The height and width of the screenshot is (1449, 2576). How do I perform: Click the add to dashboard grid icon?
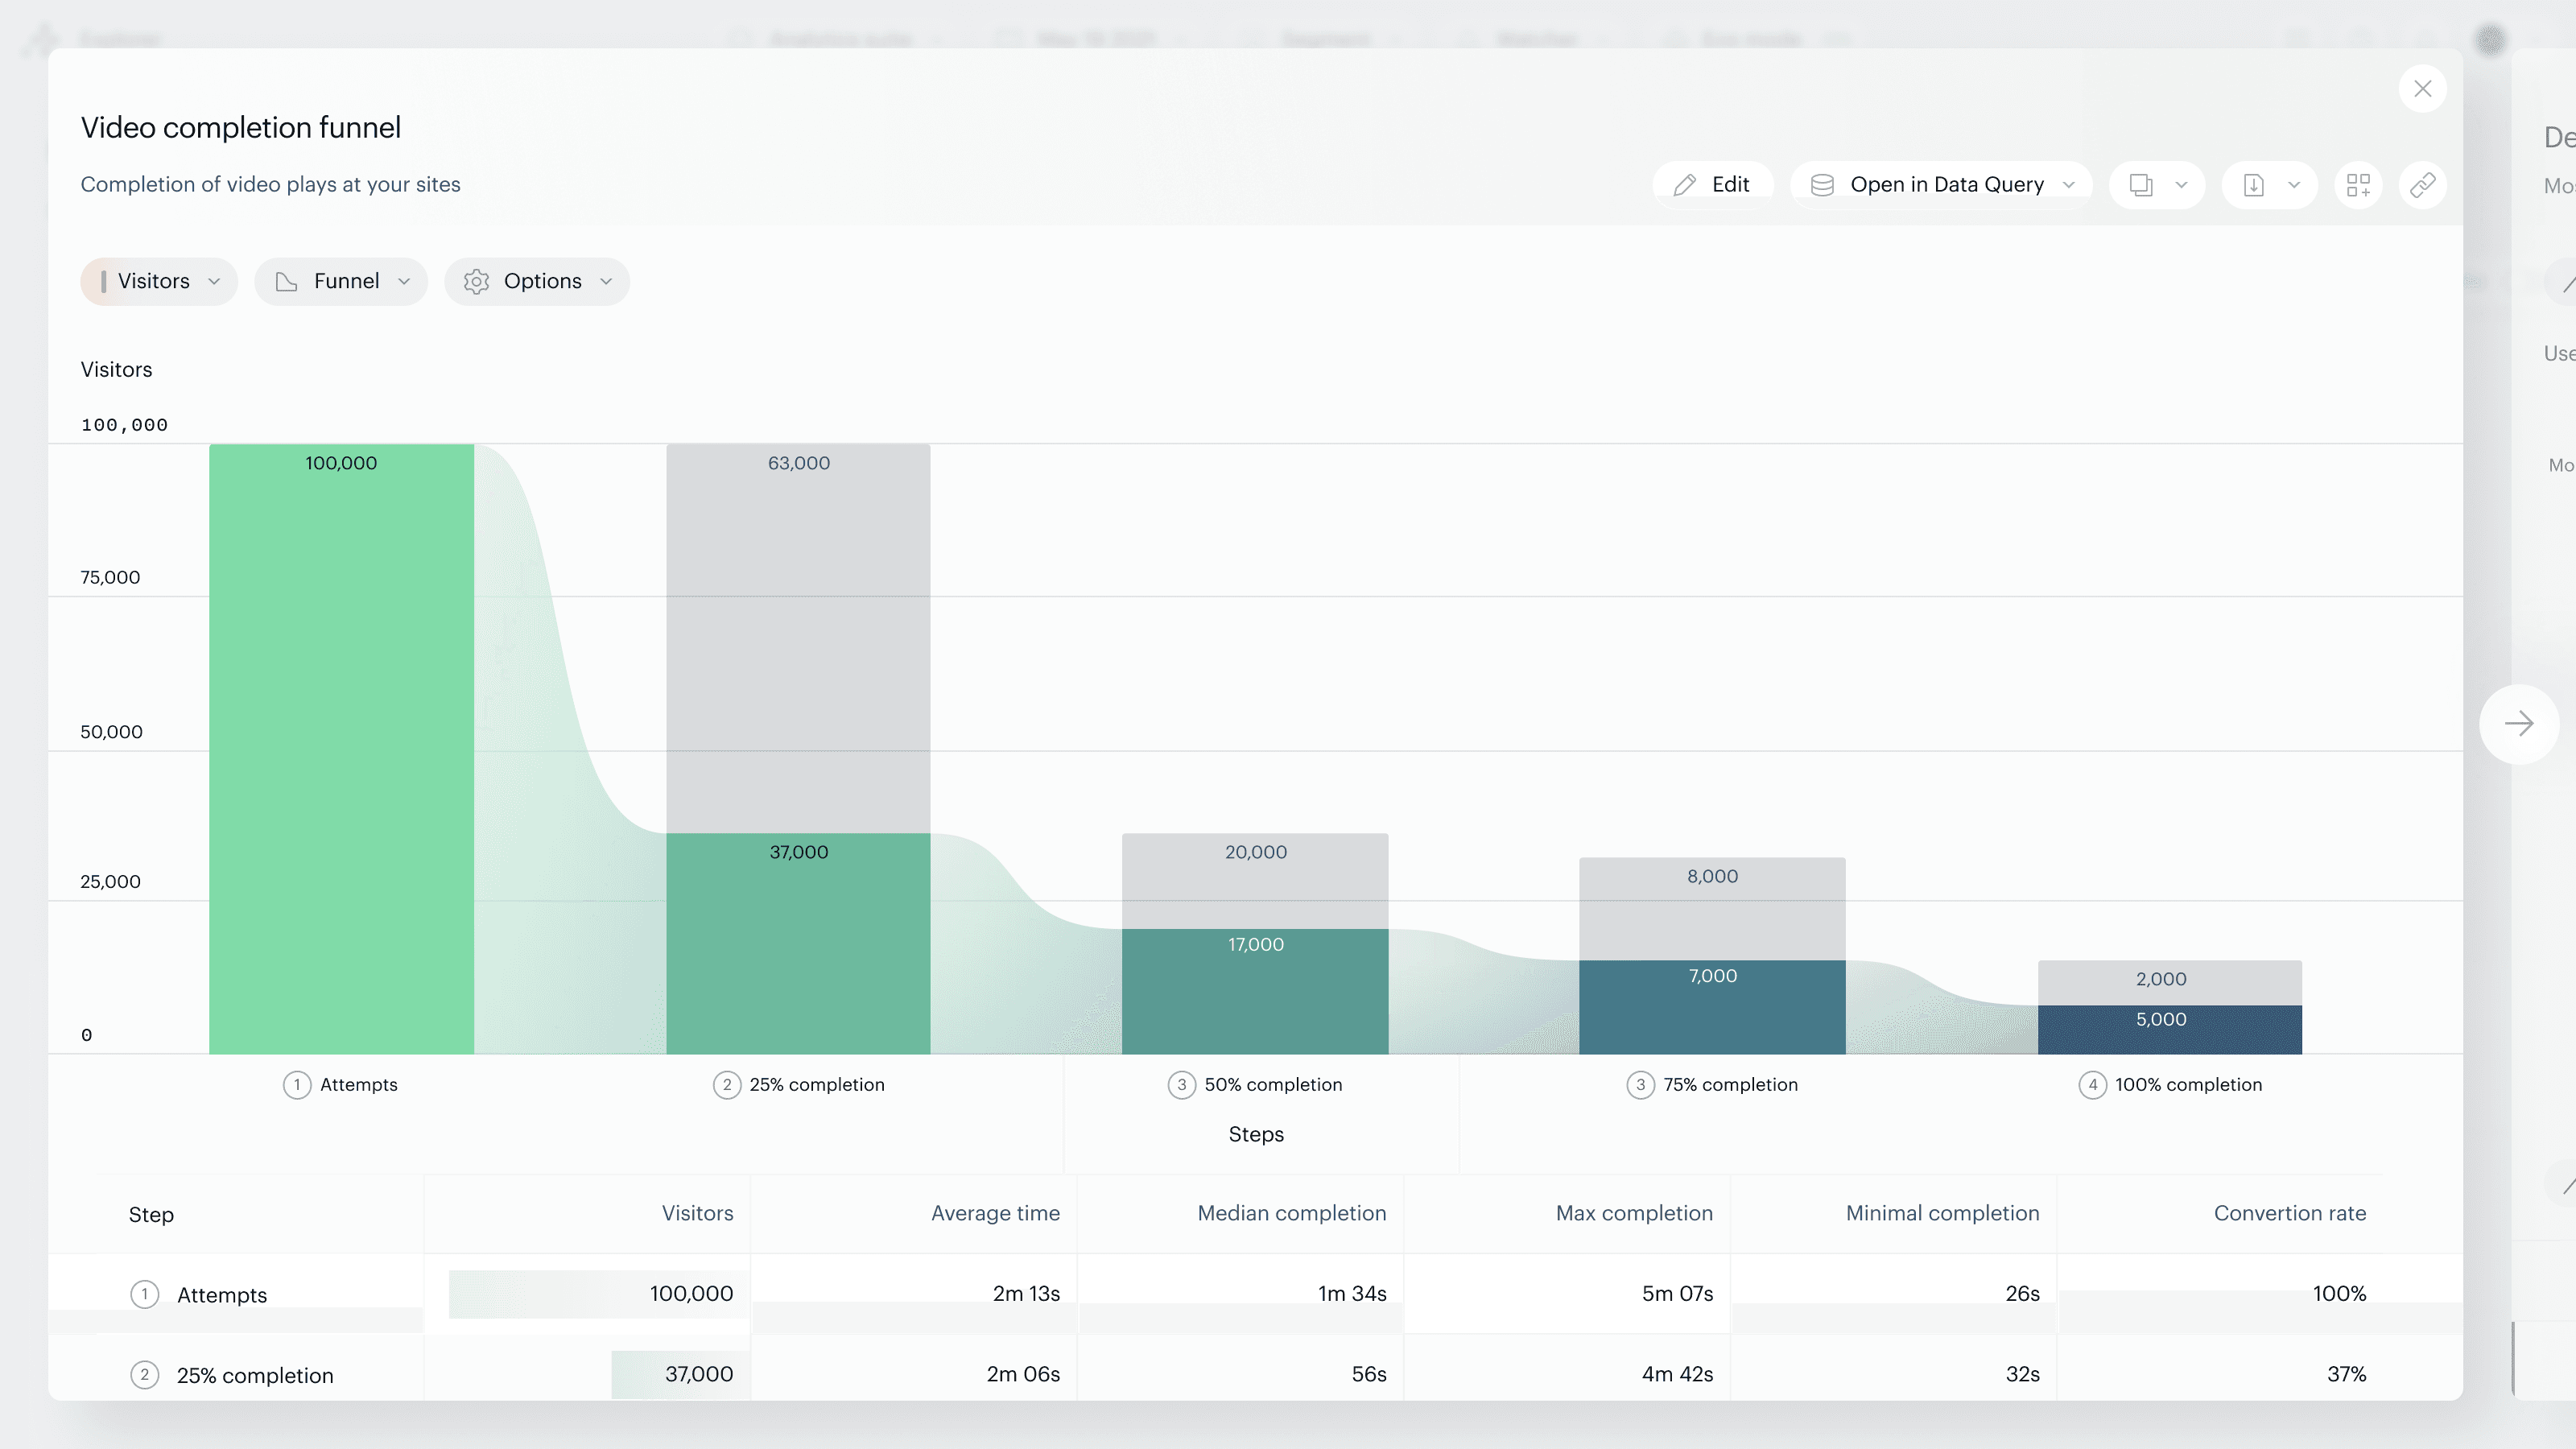click(2358, 185)
